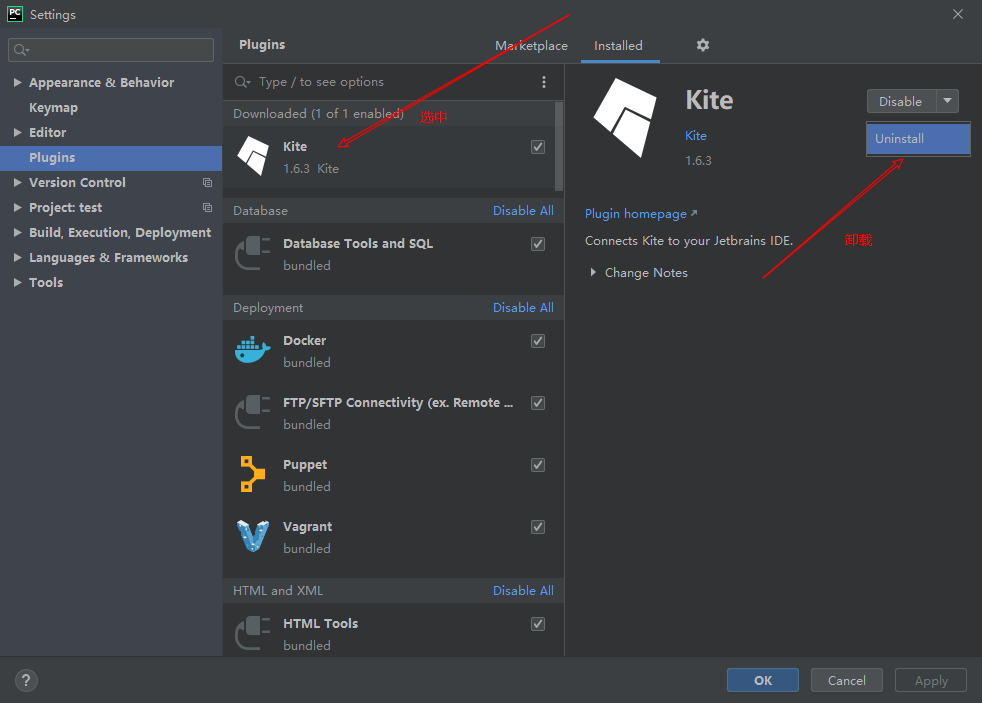
Task: Select Appearance & Behavior in settings tree
Action: click(101, 82)
